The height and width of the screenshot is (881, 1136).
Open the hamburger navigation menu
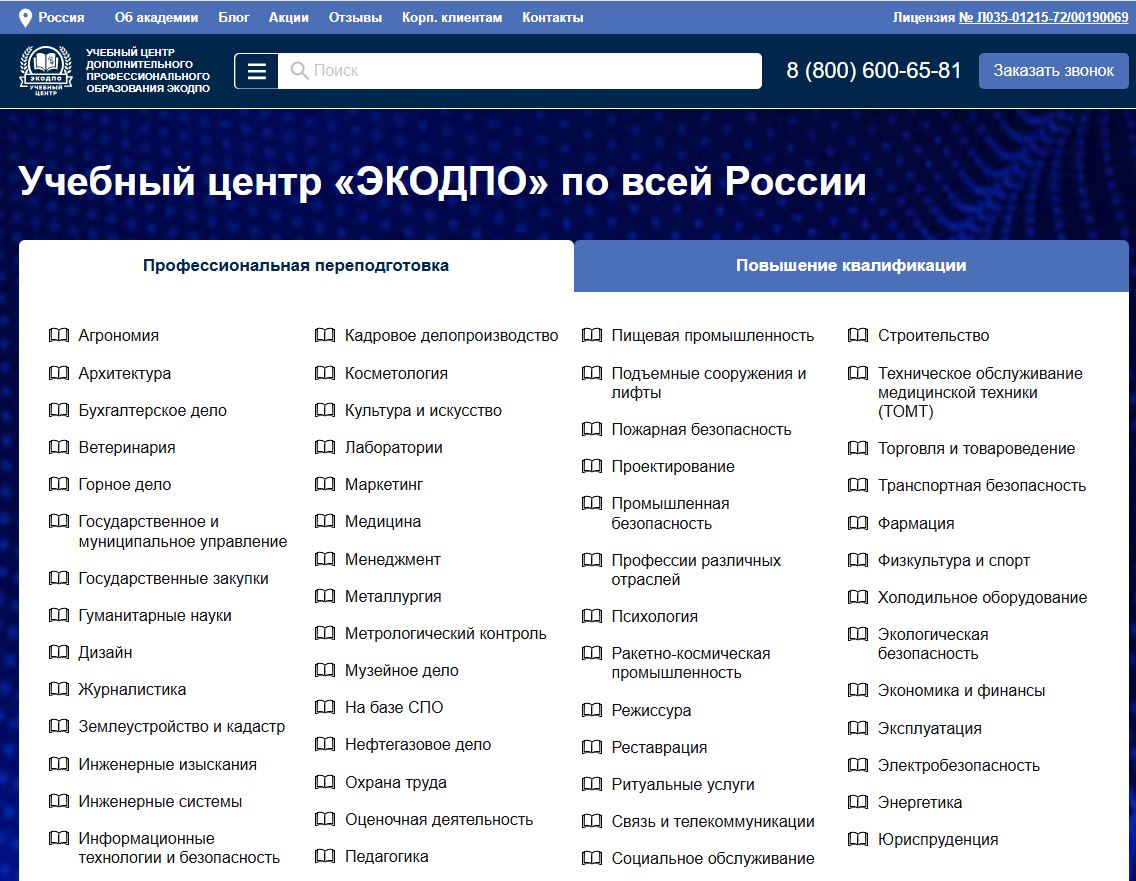pyautogui.click(x=257, y=70)
